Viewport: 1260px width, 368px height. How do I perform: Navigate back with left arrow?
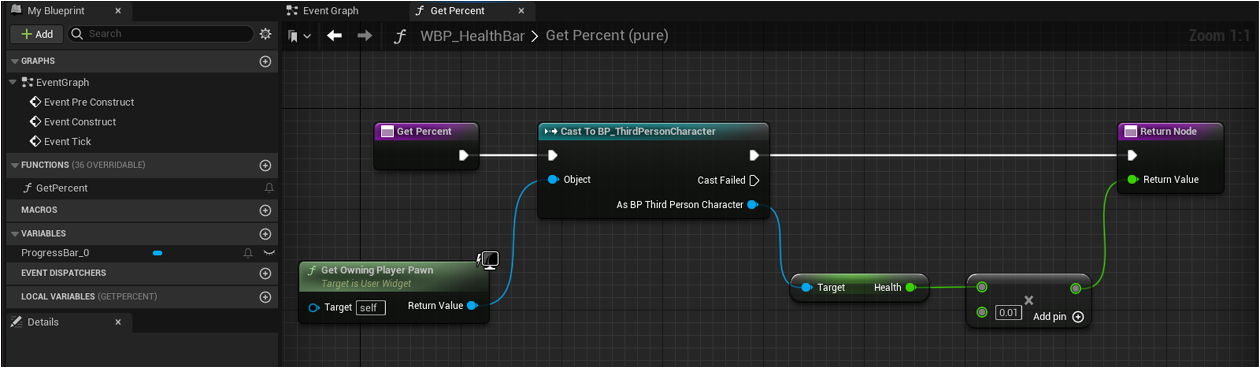click(x=335, y=35)
